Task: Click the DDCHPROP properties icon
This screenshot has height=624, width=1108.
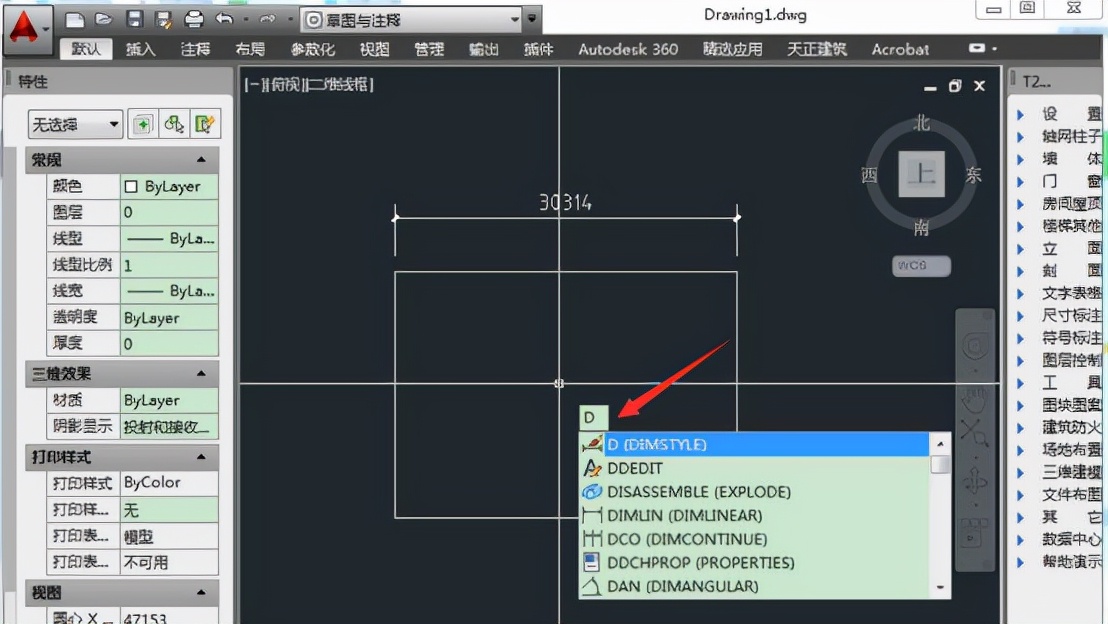Action: pyautogui.click(x=592, y=562)
